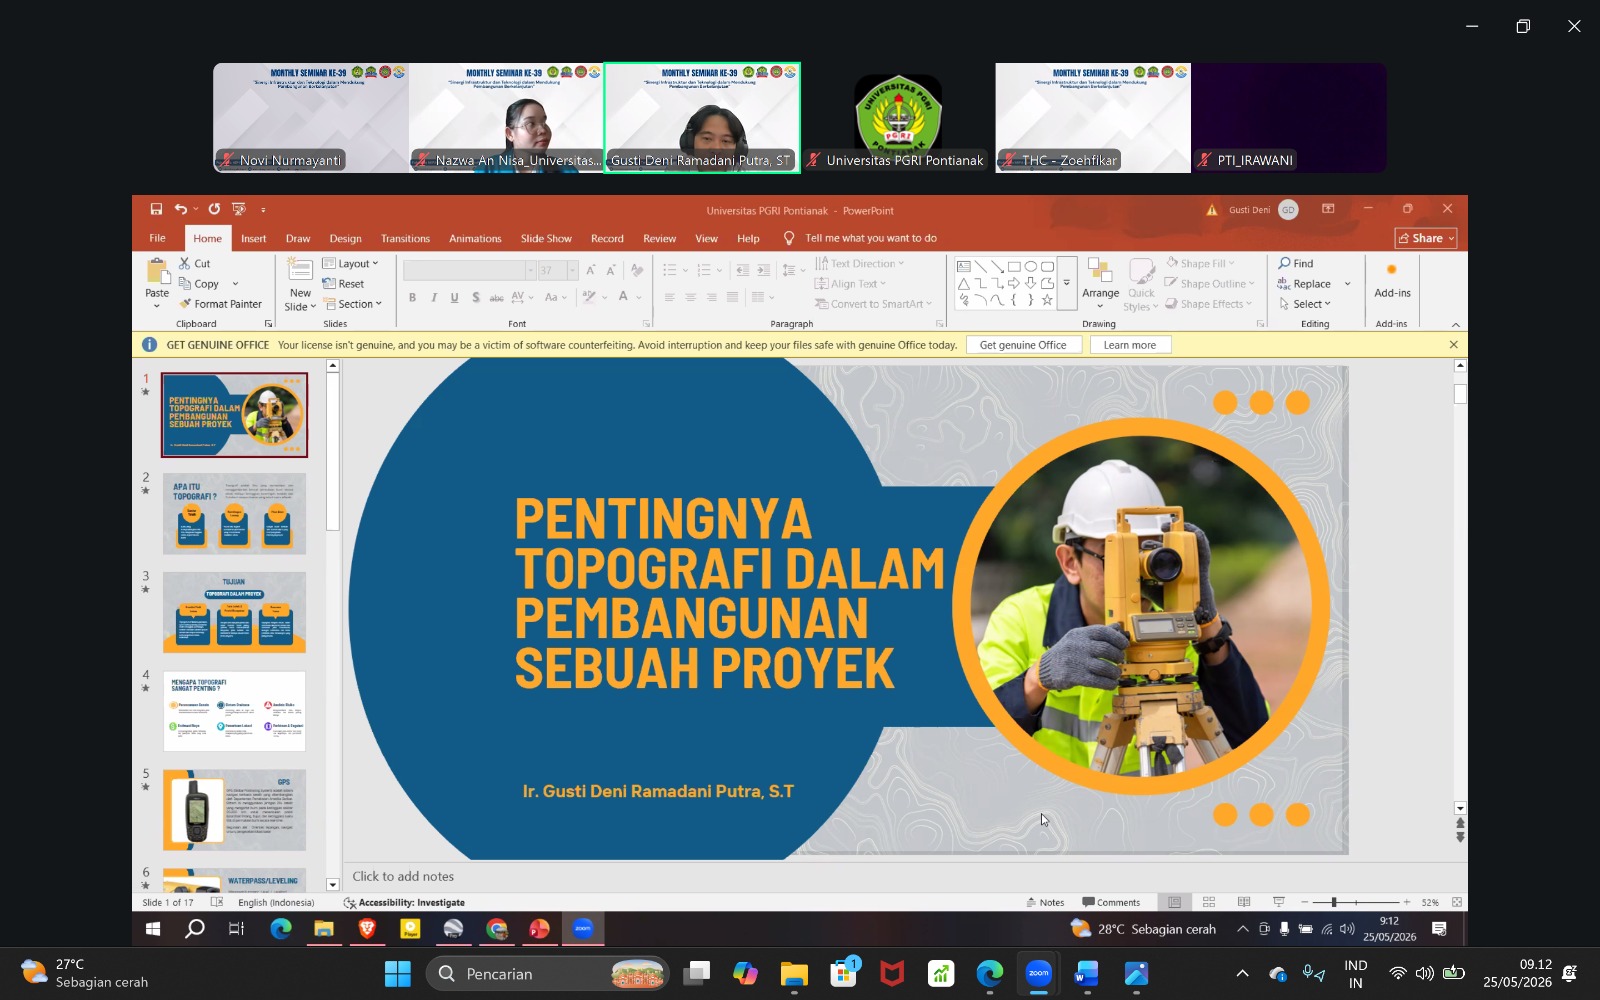Click the Share button
The height and width of the screenshot is (1000, 1600).
click(1426, 238)
